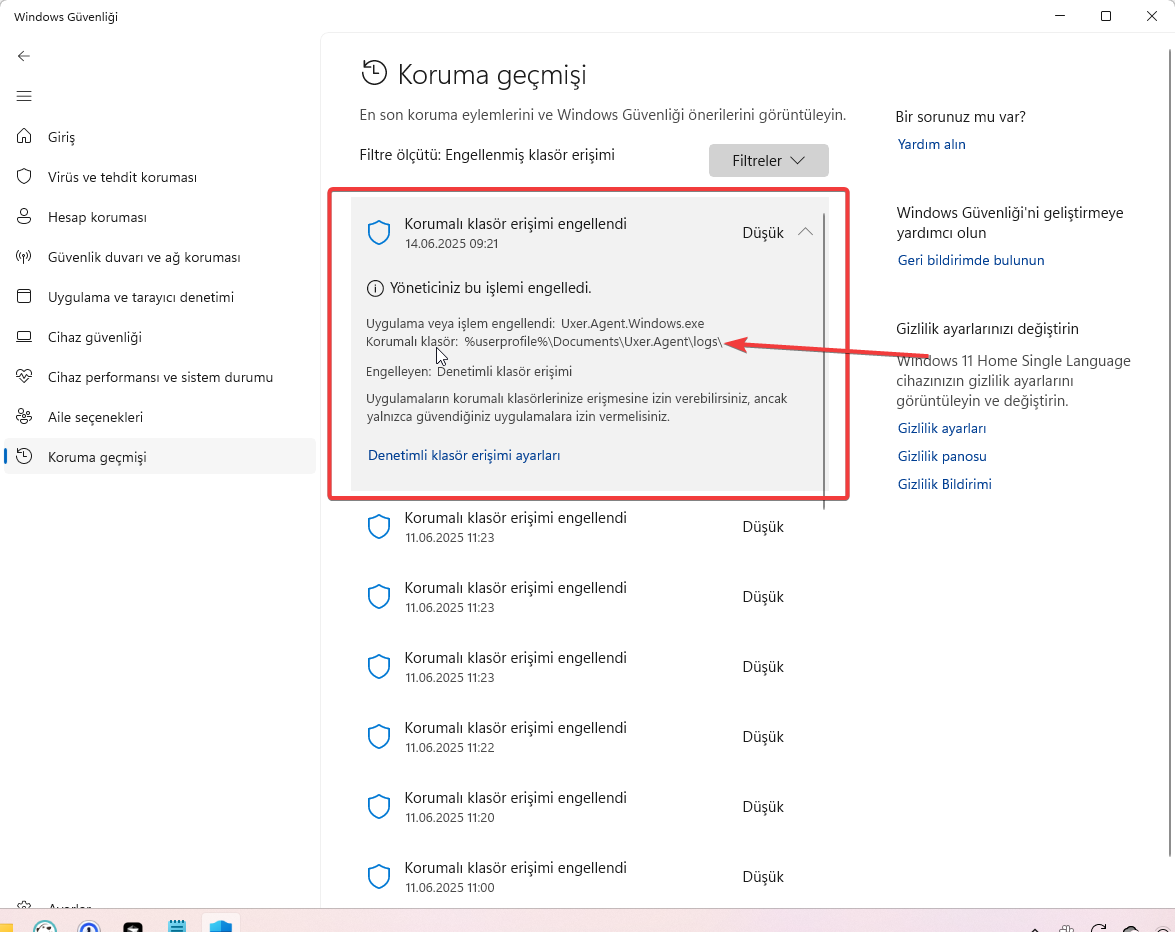This screenshot has height=932, width=1175.
Task: Open Hesap koruması section
Action: [x=160, y=217]
